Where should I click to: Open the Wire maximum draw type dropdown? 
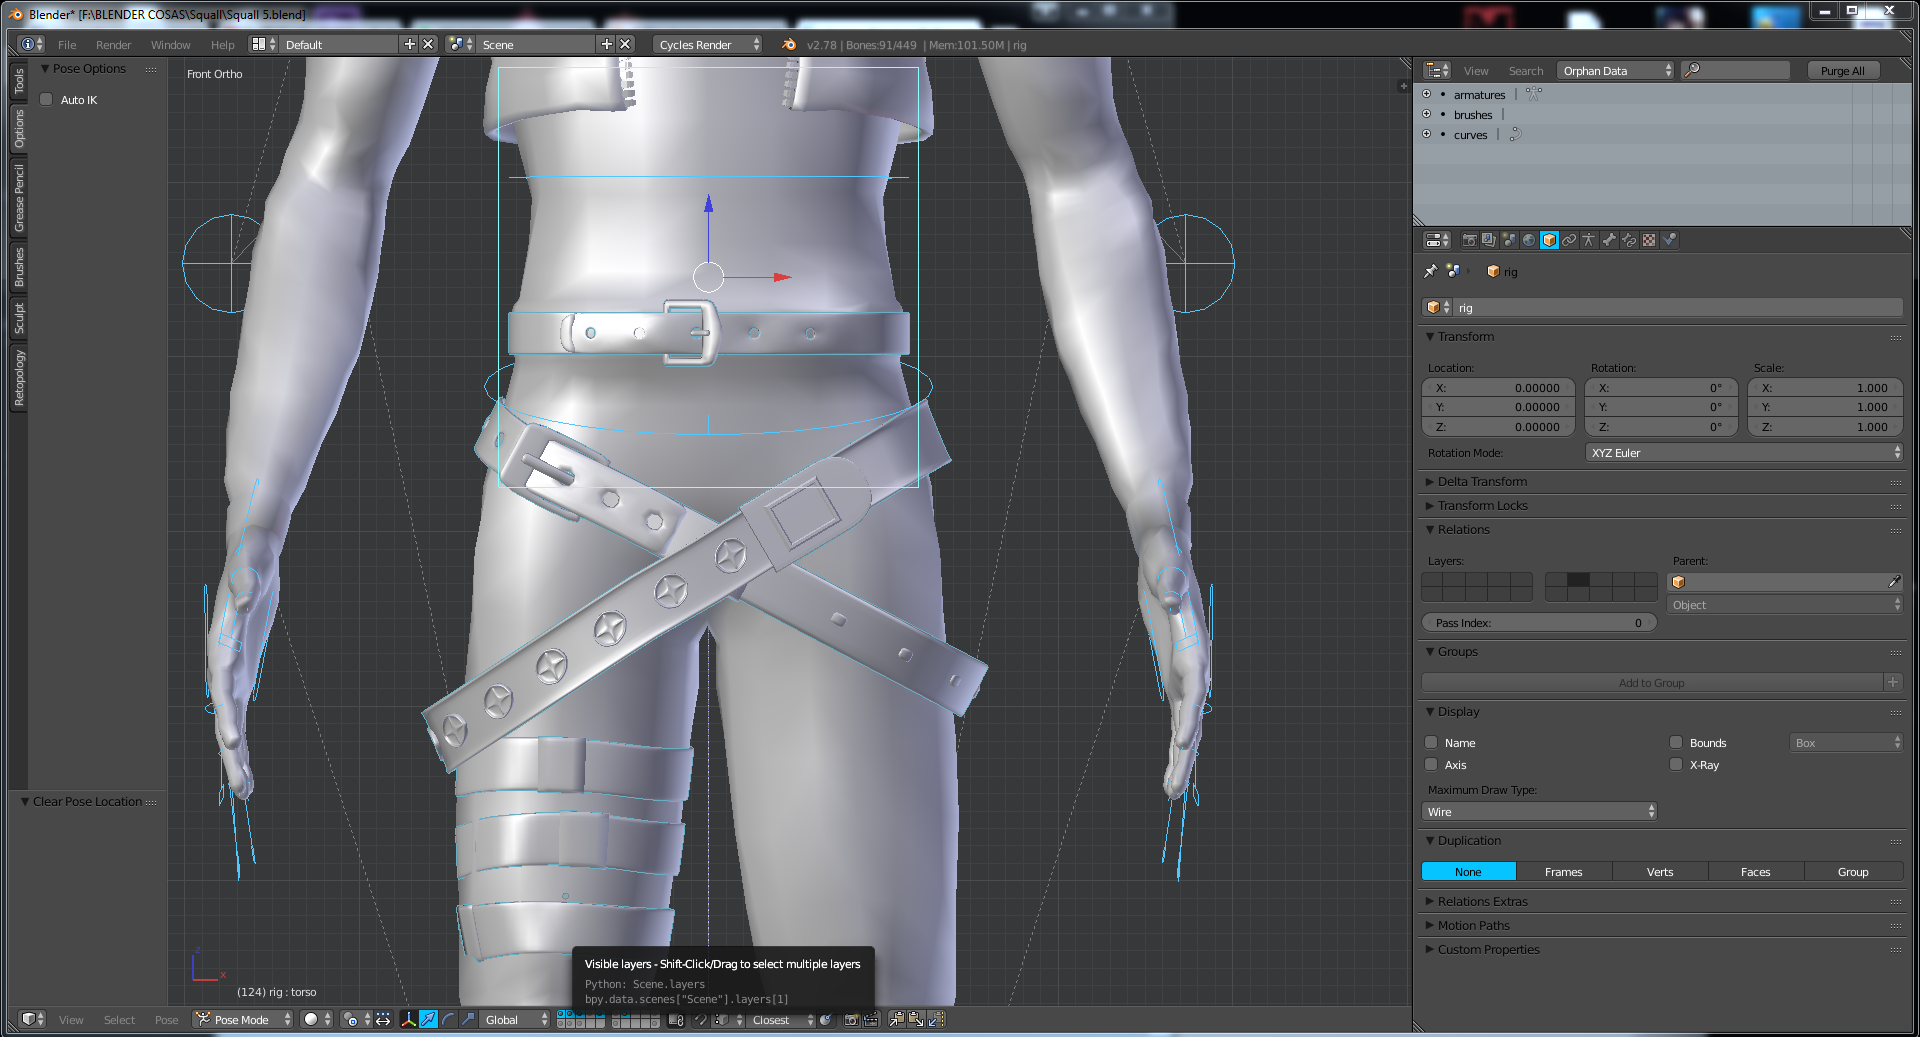(1539, 811)
